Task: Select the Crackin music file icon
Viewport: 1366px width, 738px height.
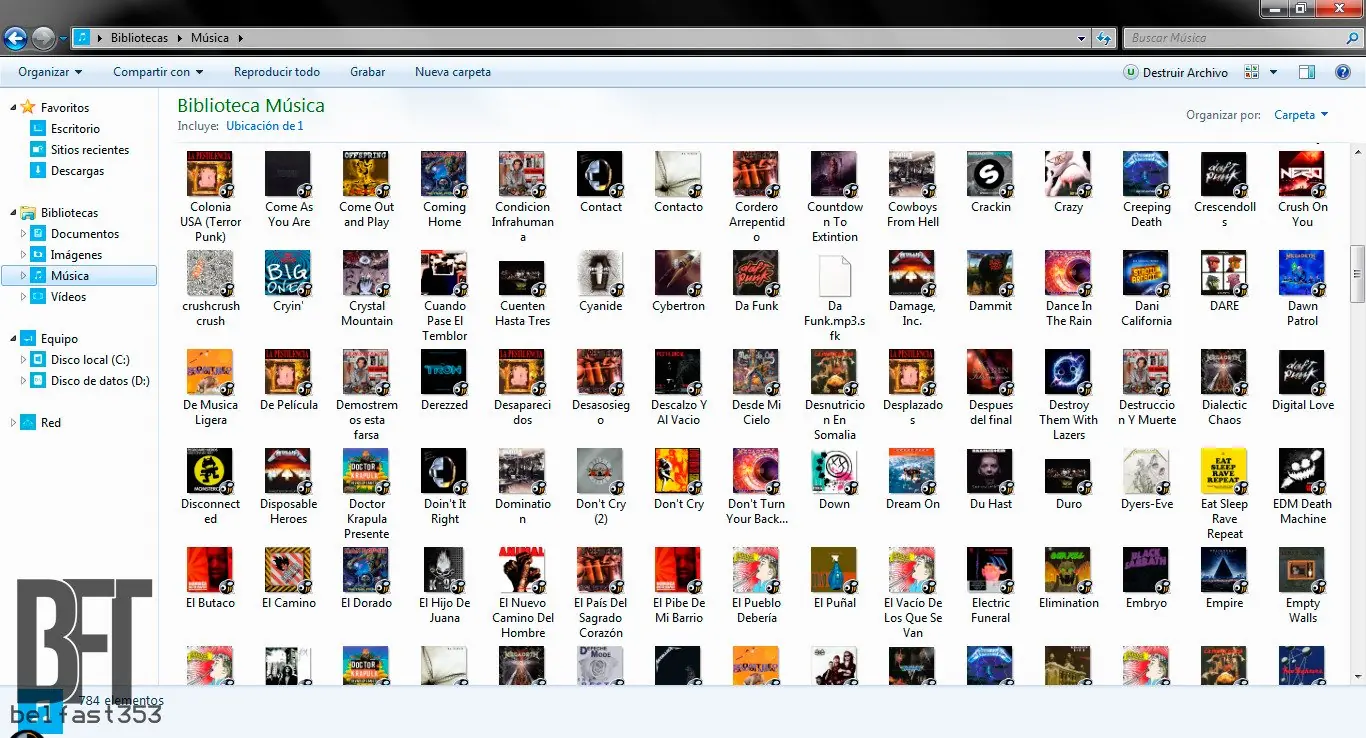Action: 990,174
